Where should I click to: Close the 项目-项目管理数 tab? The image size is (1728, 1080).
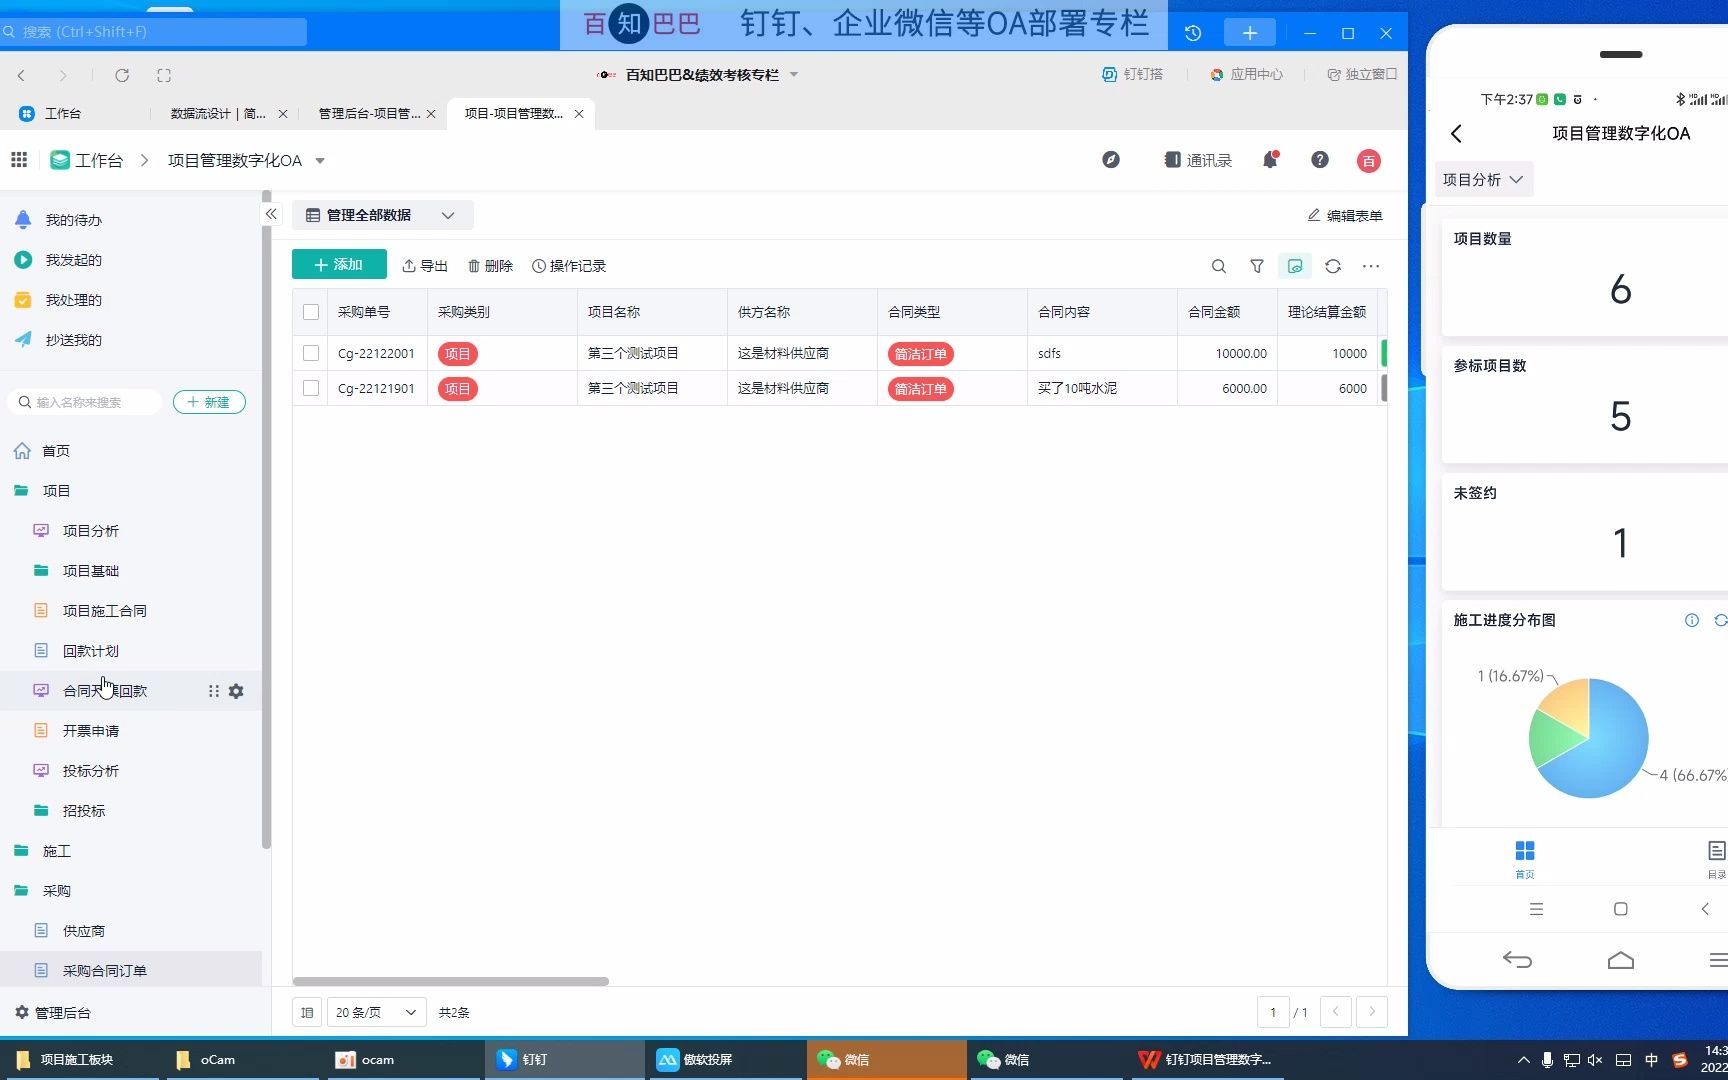point(579,114)
